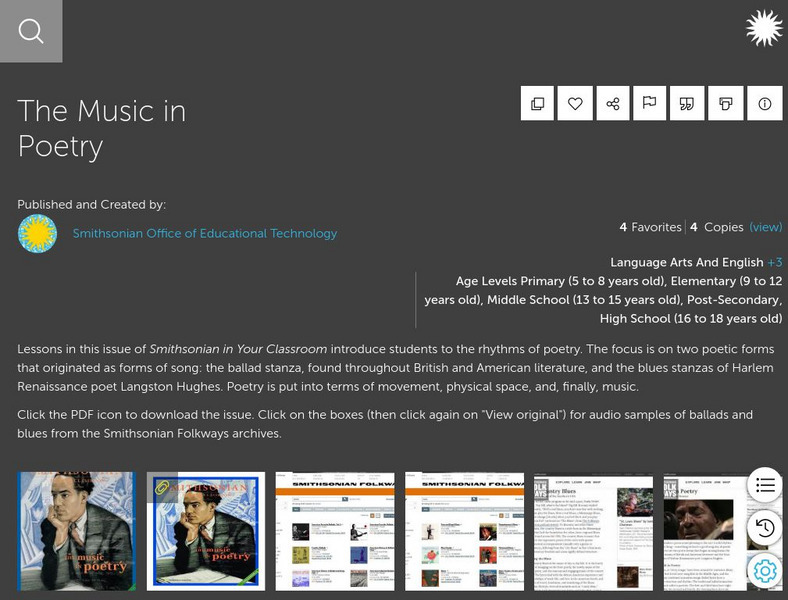The image size is (788, 600).
Task: Click the Smithsonian sunburst logo
Action: point(765,28)
